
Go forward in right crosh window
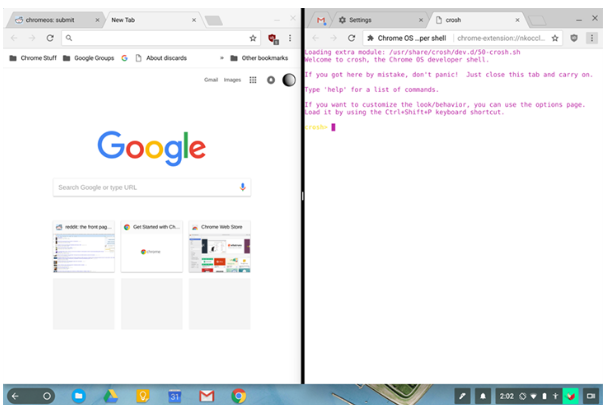(x=334, y=38)
